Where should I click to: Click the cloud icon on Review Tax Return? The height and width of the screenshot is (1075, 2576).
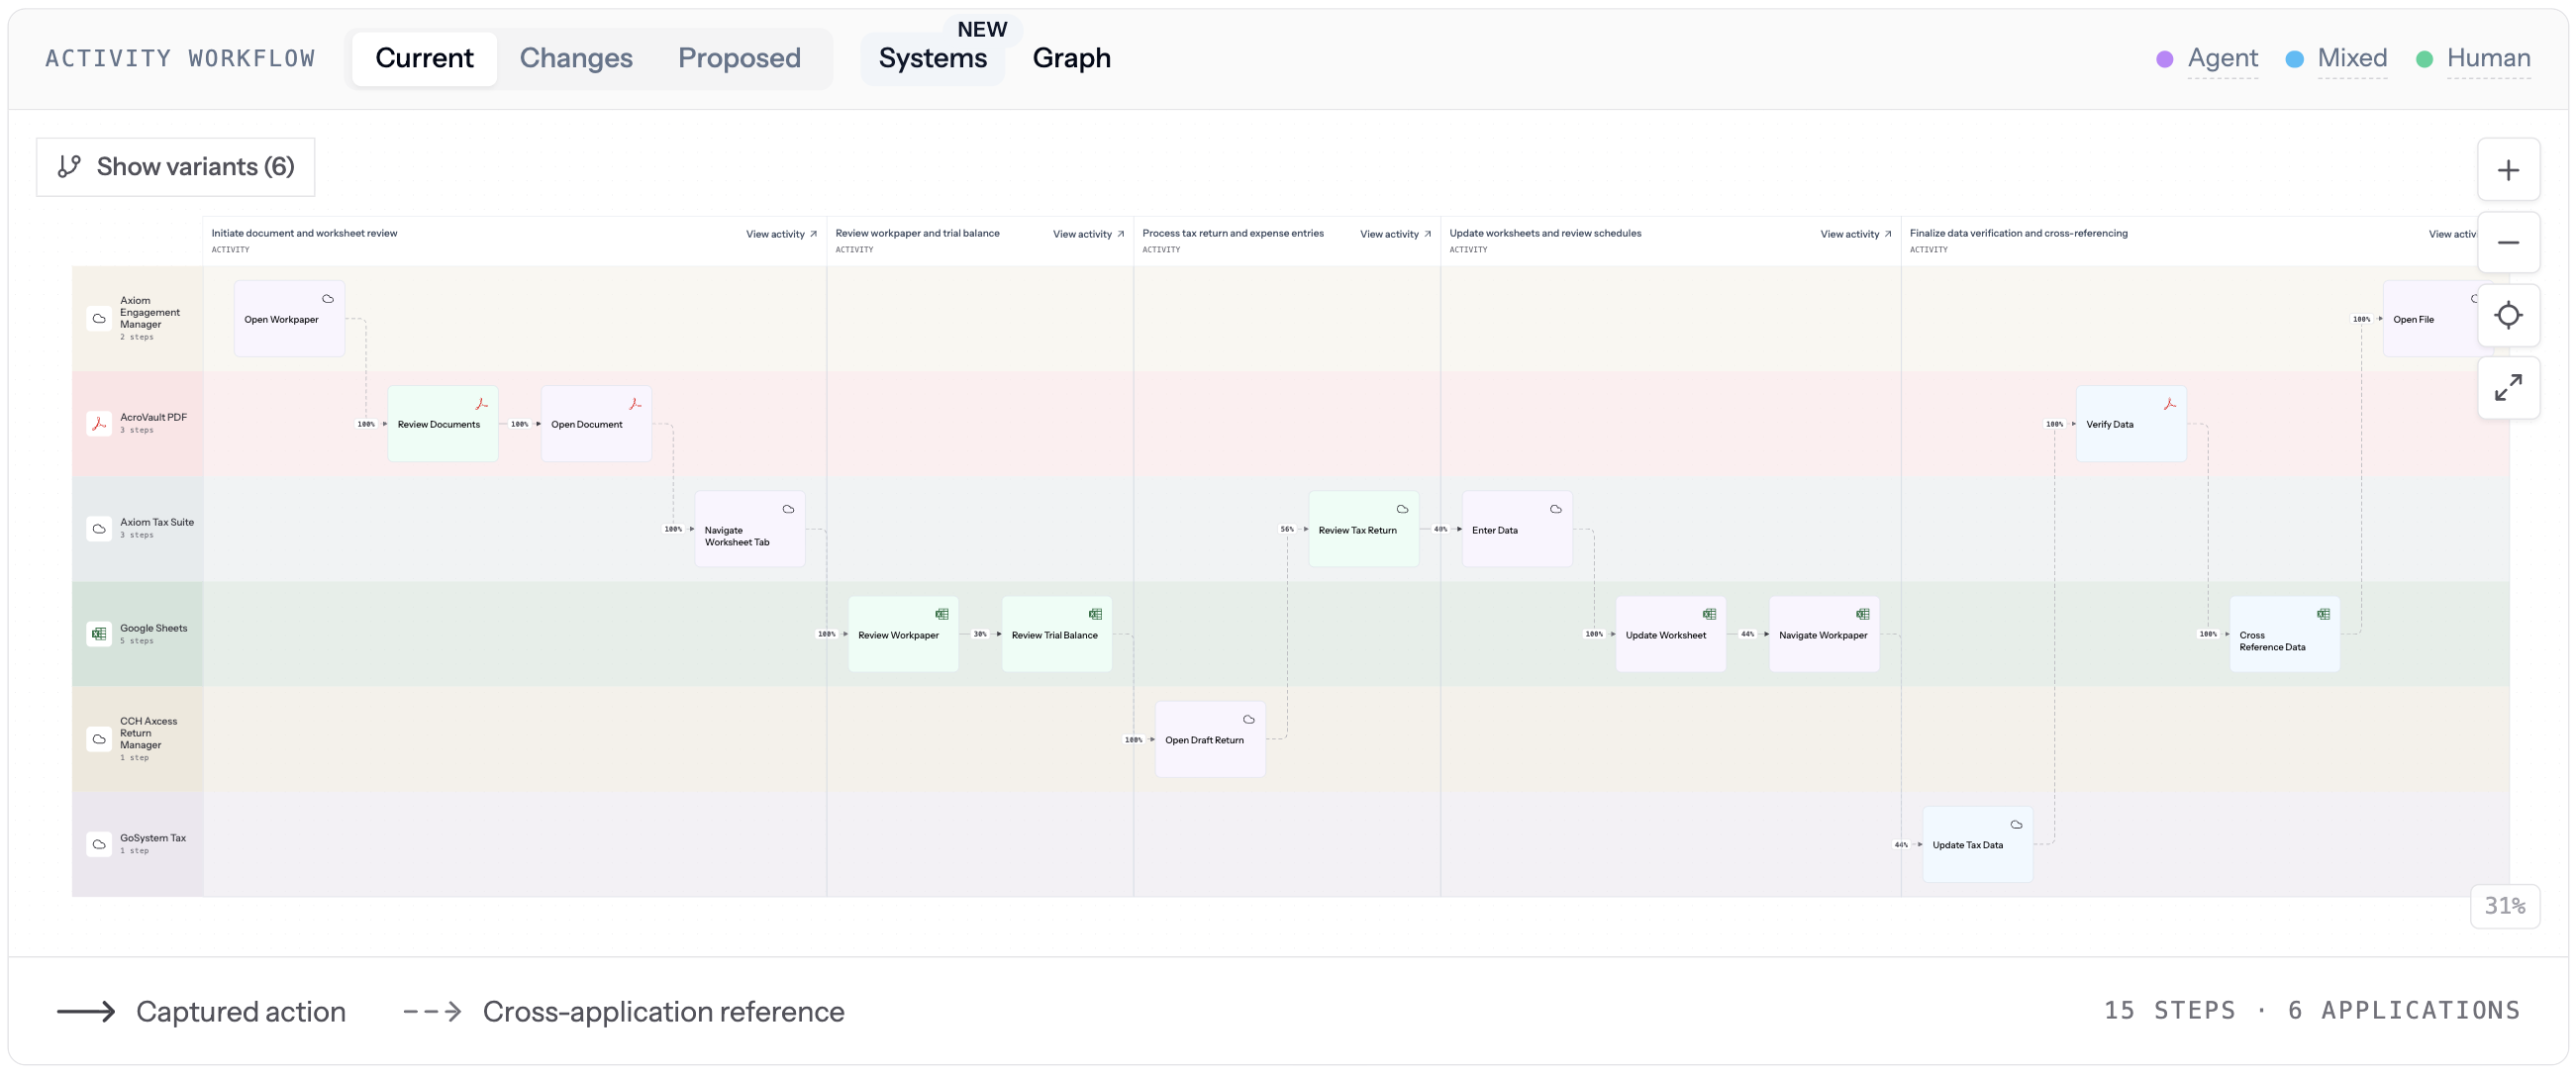coord(1402,509)
